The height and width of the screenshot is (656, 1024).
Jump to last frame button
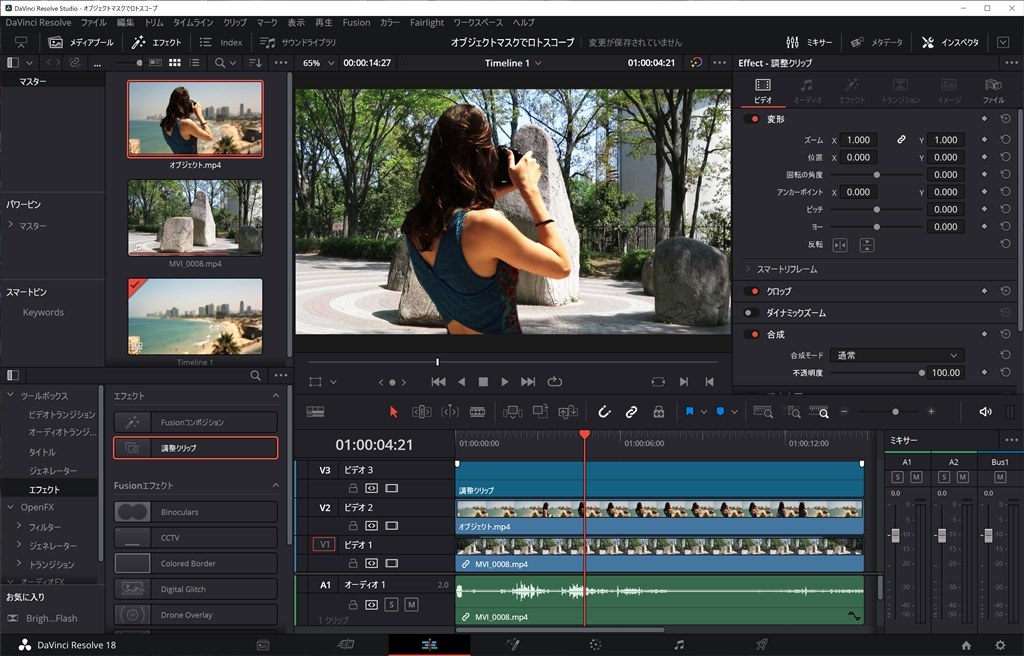tap(528, 382)
